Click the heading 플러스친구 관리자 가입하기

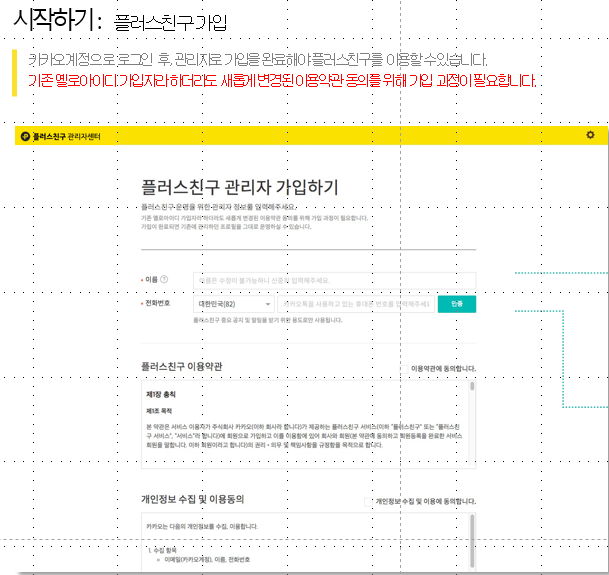[240, 187]
